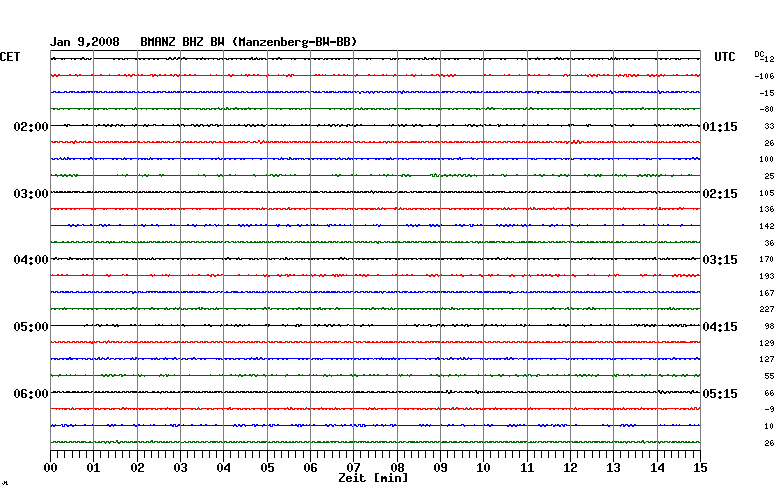Click the black seismic trace at 02:00 CET
The image size is (780, 494).
tap(375, 125)
